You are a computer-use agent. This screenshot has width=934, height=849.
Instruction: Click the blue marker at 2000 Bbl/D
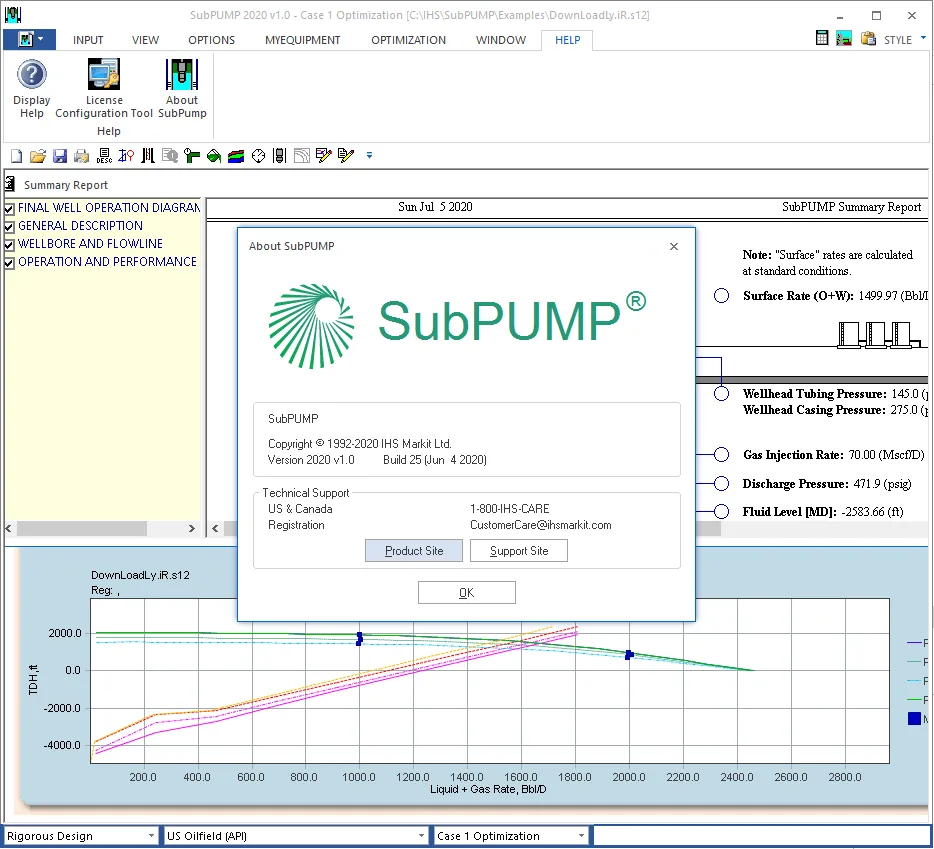[629, 655]
